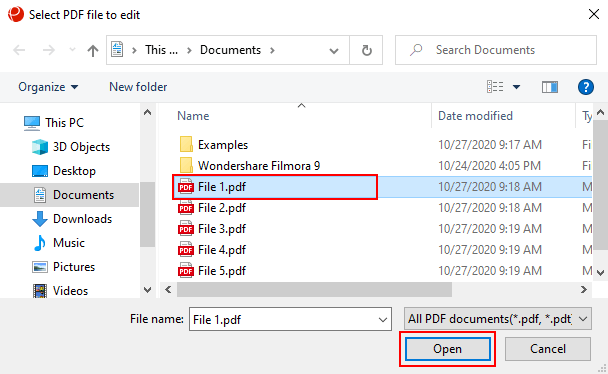Click the Open button

point(447,349)
